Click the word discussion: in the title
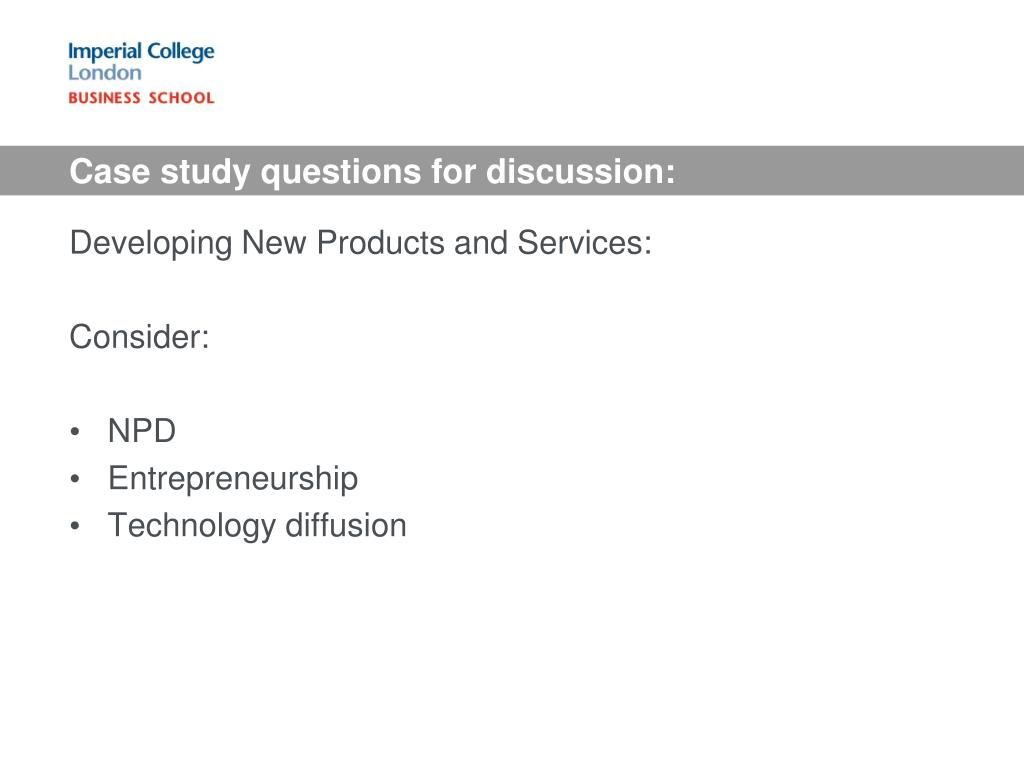Viewport: 1024px width, 768px height. [581, 171]
